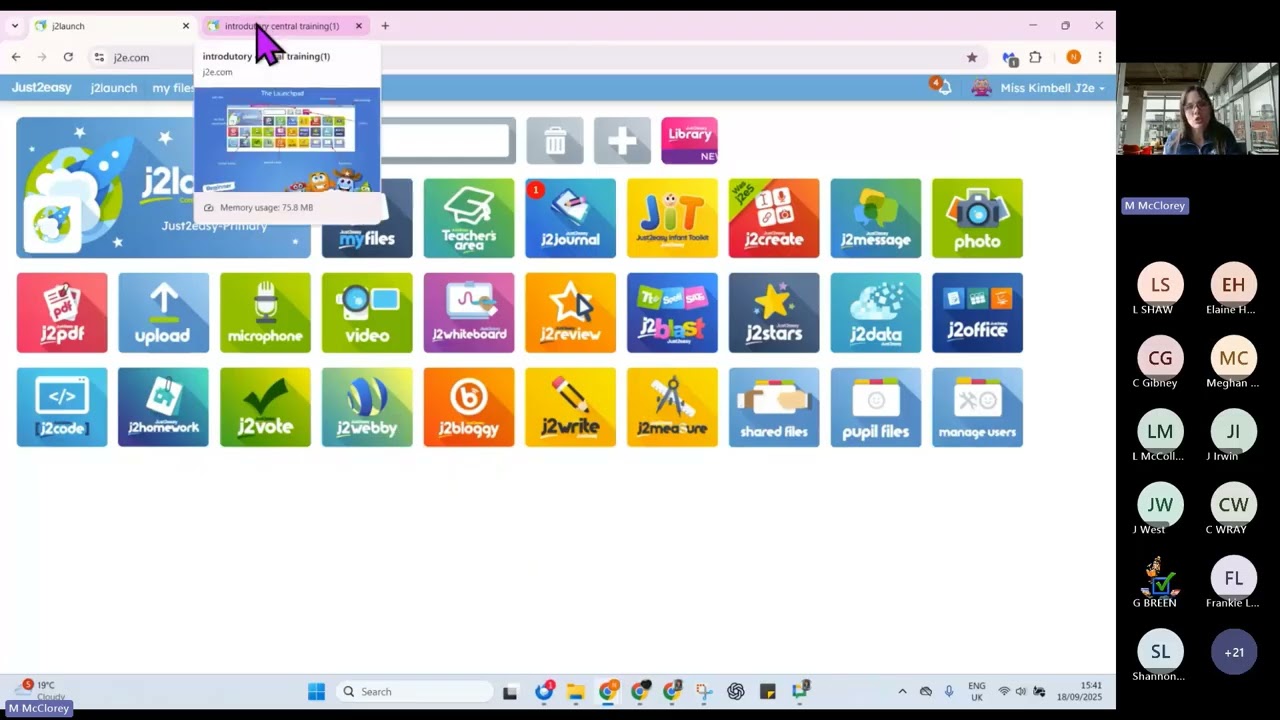
Task: Open the tab search dropdown arrow
Action: click(x=14, y=26)
